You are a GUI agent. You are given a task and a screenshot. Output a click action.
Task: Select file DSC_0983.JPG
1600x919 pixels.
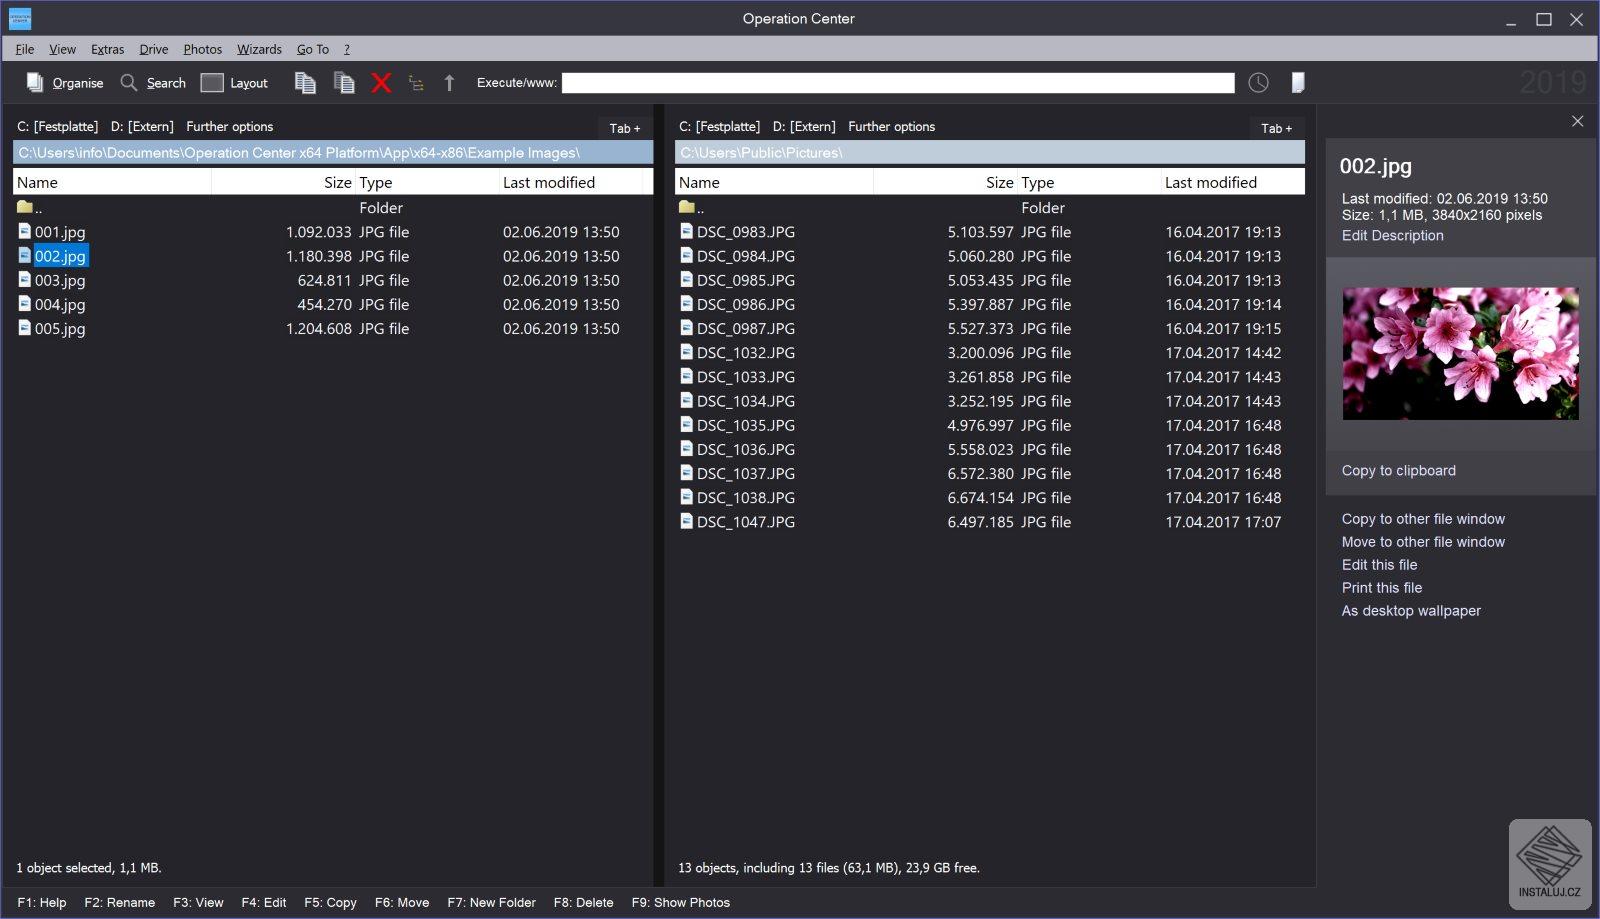click(738, 232)
